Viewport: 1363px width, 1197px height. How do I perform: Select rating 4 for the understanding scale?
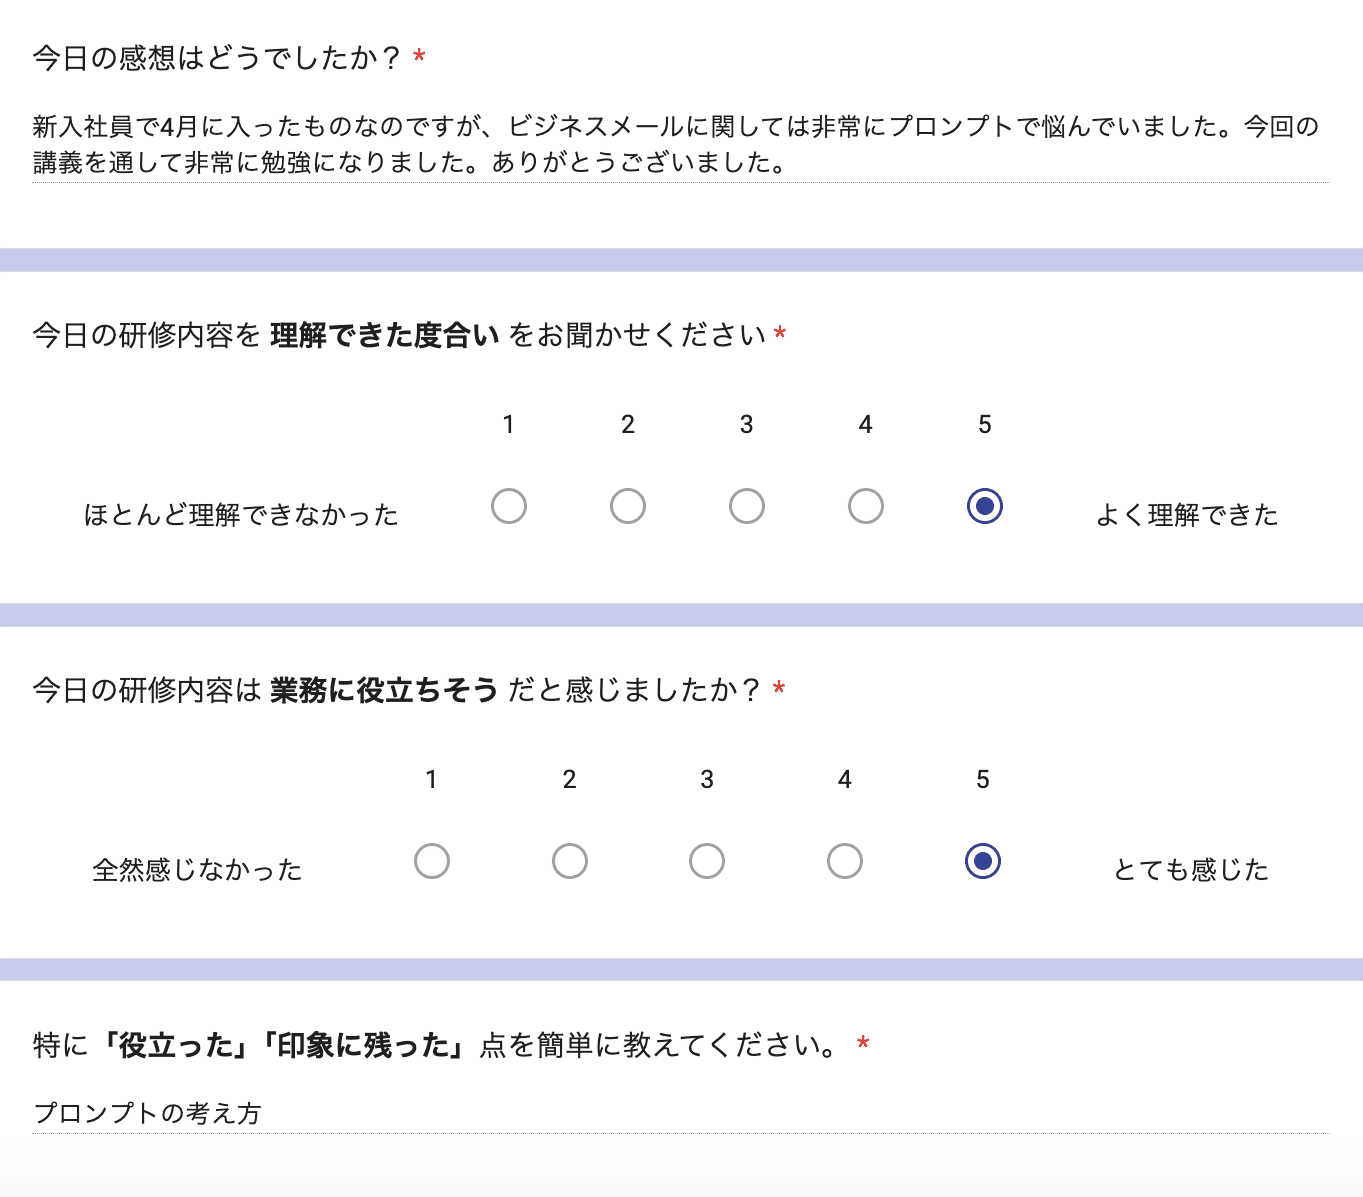[865, 506]
